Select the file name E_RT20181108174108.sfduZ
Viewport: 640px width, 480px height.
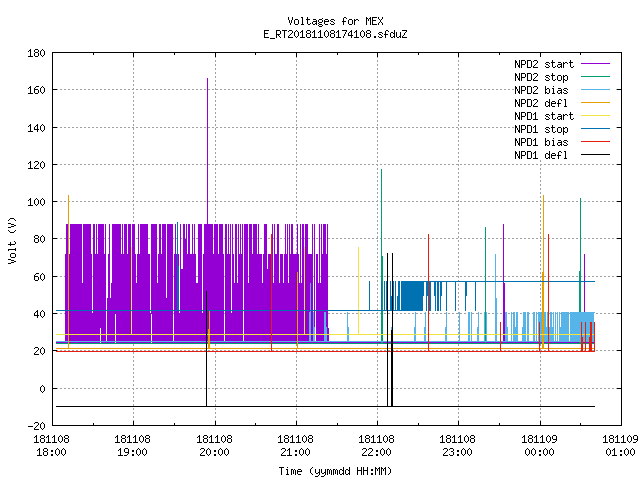pyautogui.click(x=335, y=34)
